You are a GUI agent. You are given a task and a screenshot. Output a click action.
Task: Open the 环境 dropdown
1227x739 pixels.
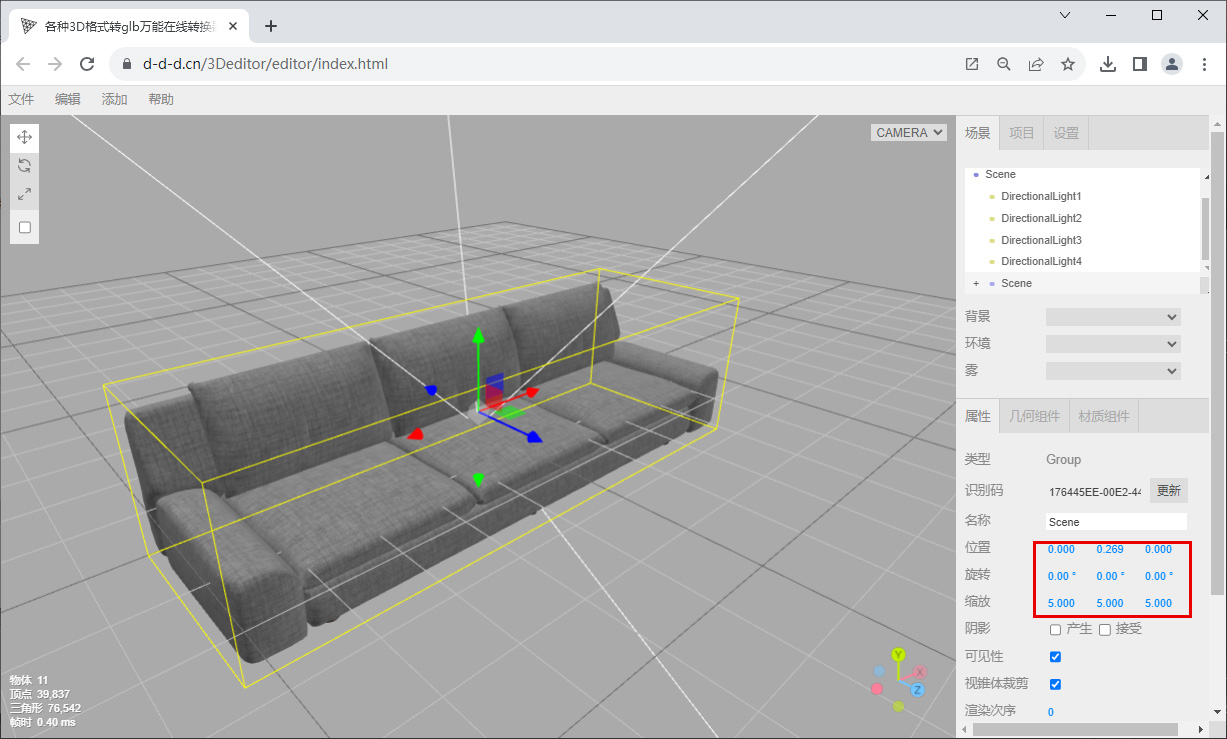[x=1113, y=344]
